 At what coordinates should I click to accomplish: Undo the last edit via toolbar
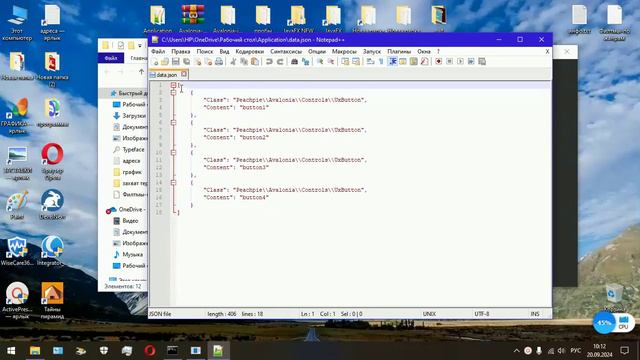tap(269, 62)
